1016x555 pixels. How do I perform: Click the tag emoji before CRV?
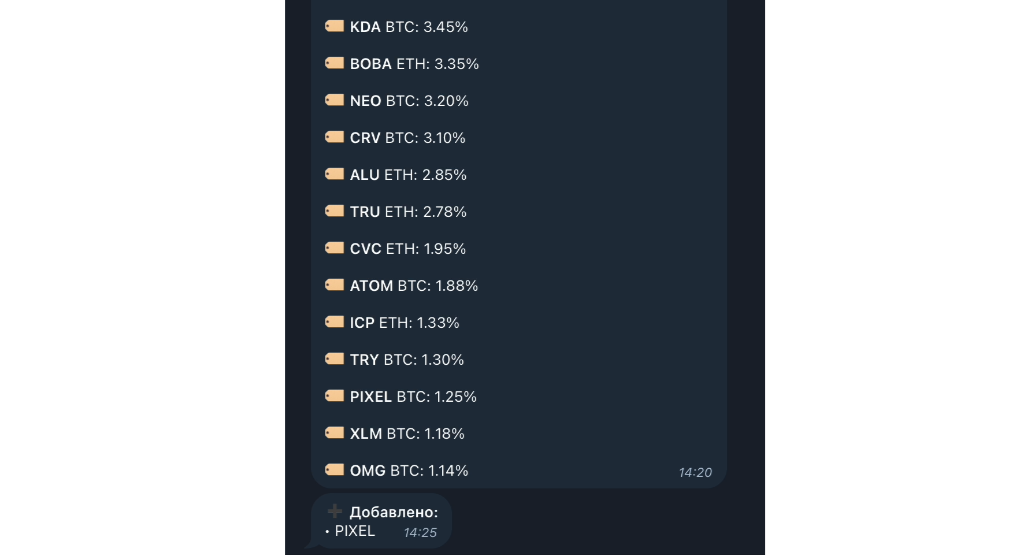coord(334,137)
